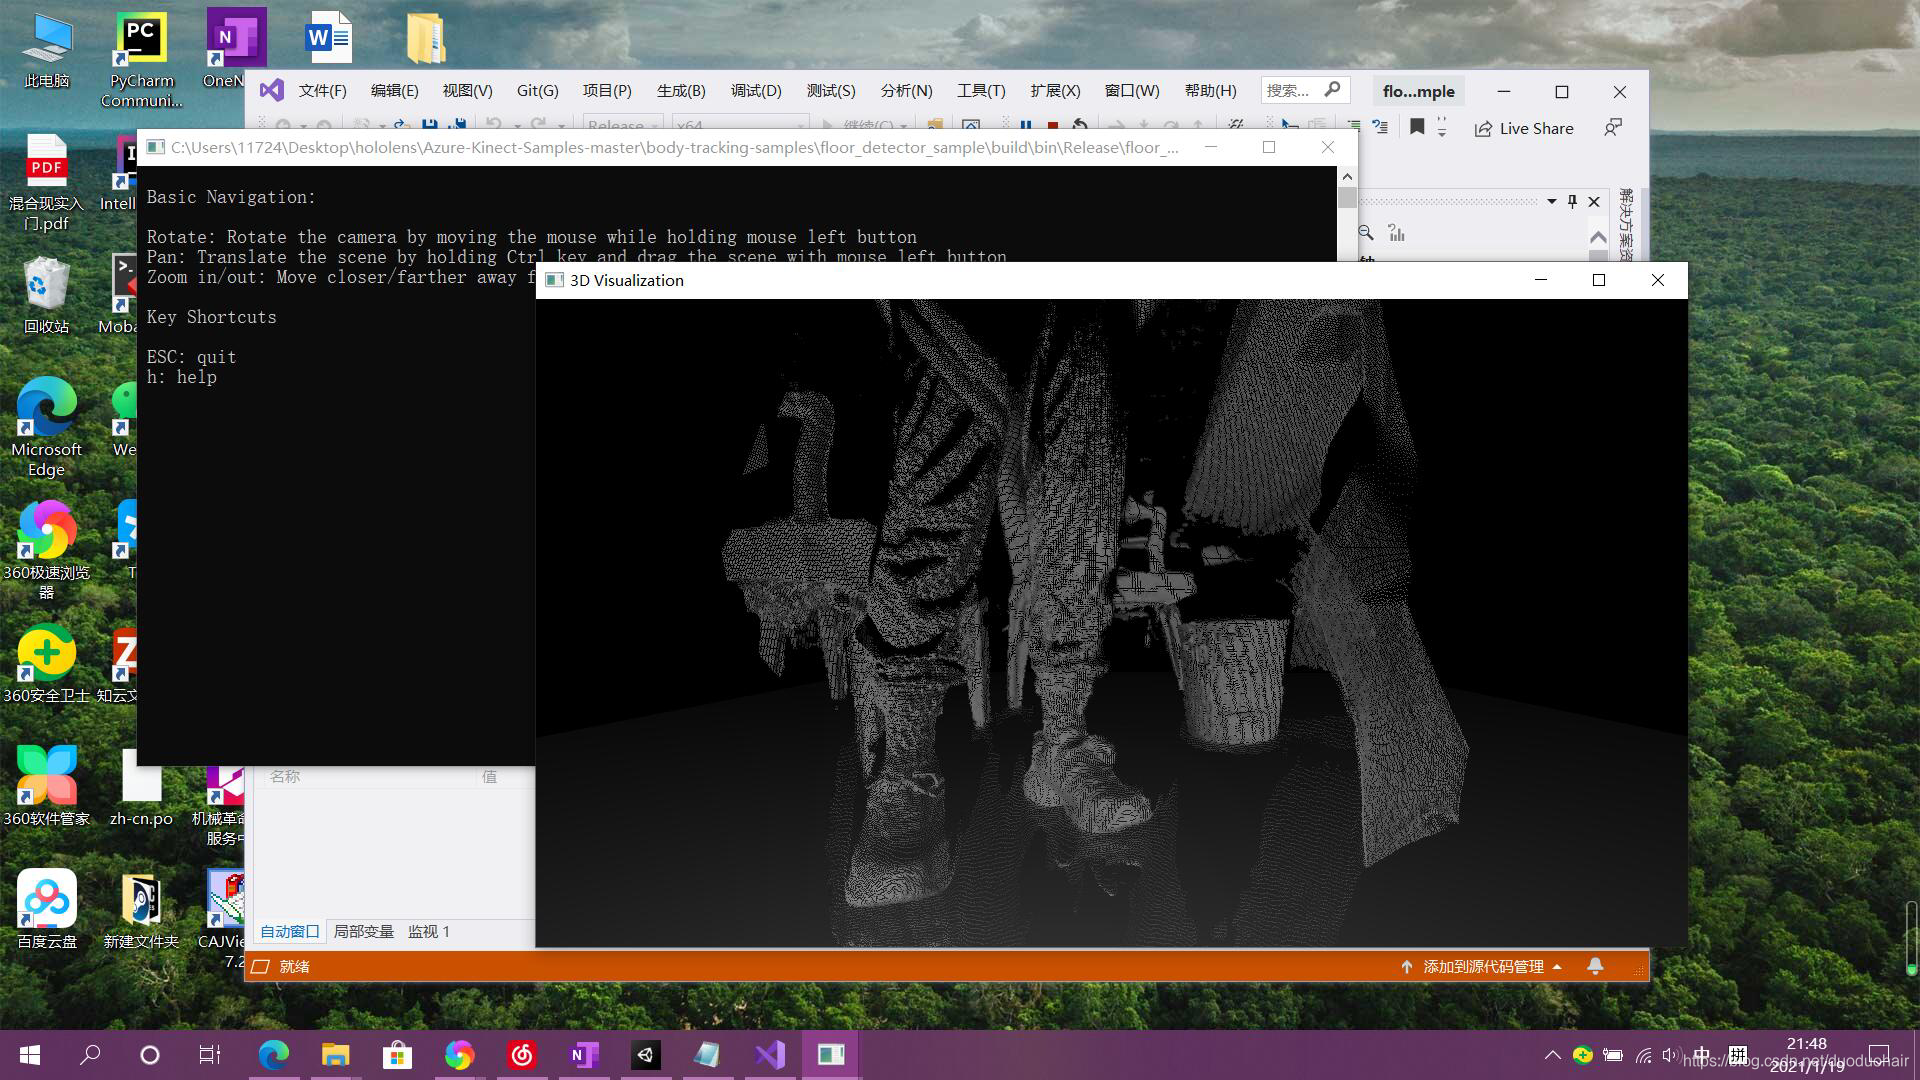Click the Visual Studio search box
This screenshot has height=1080, width=1920.
(x=1305, y=90)
